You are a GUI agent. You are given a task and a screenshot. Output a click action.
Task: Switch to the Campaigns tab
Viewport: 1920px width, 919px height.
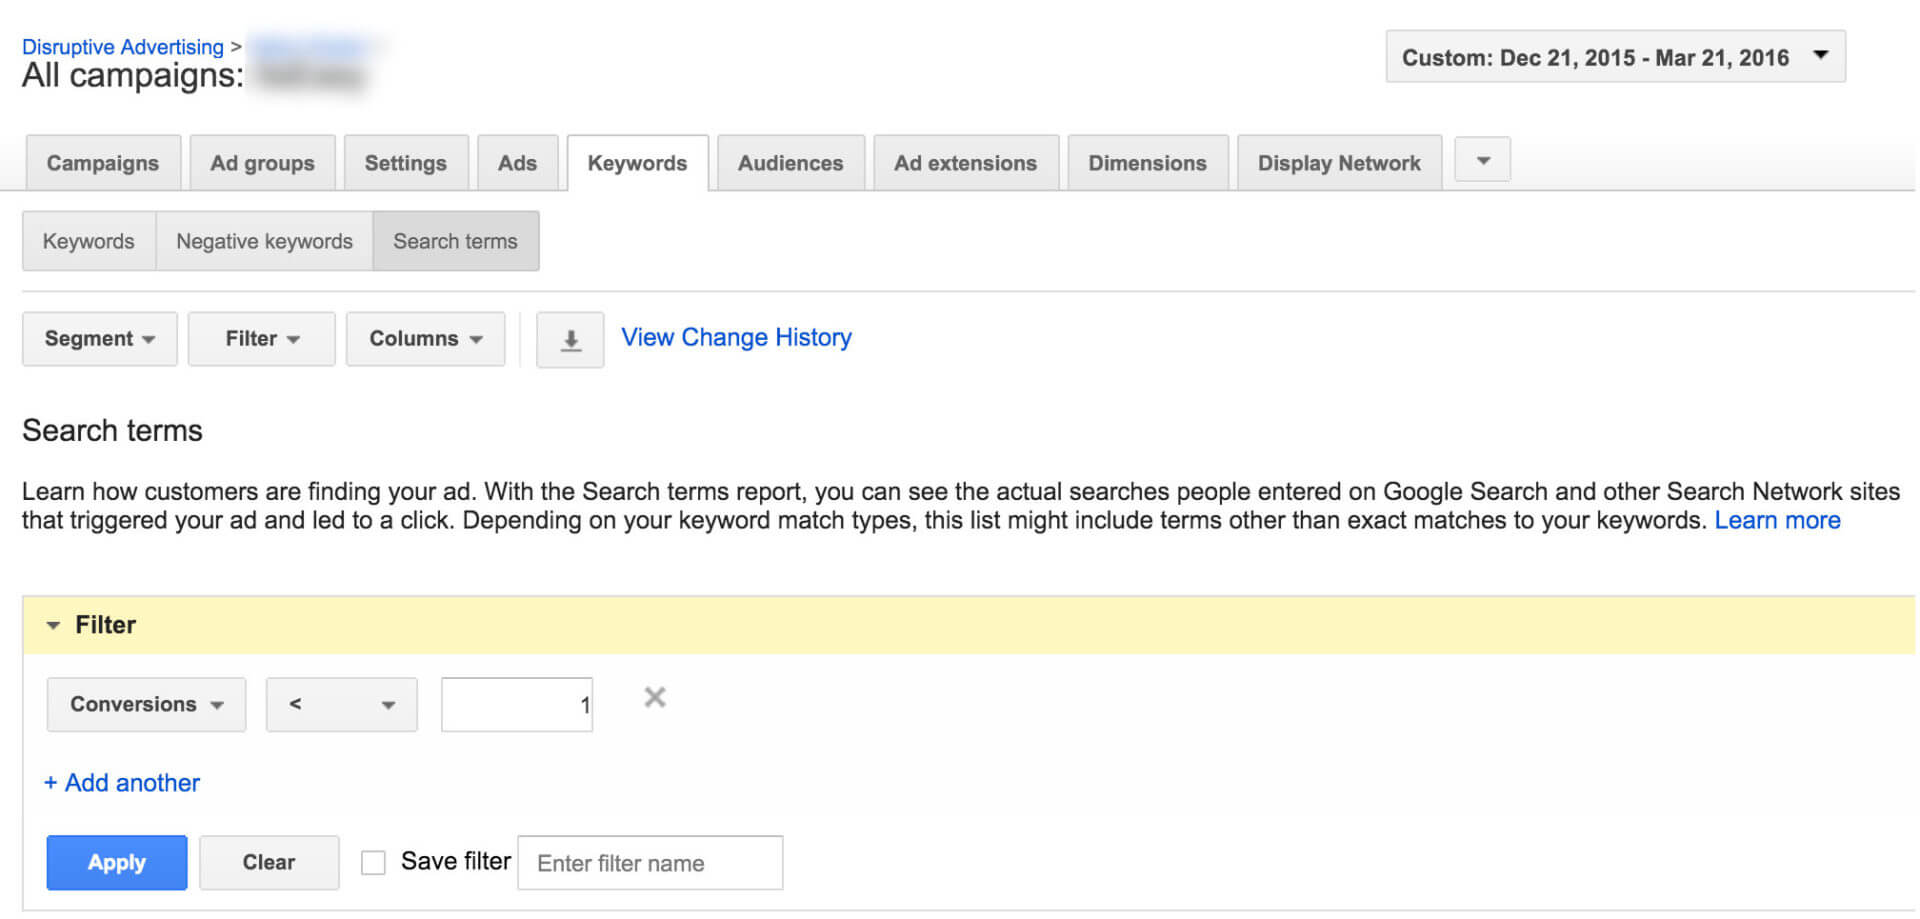tap(102, 162)
